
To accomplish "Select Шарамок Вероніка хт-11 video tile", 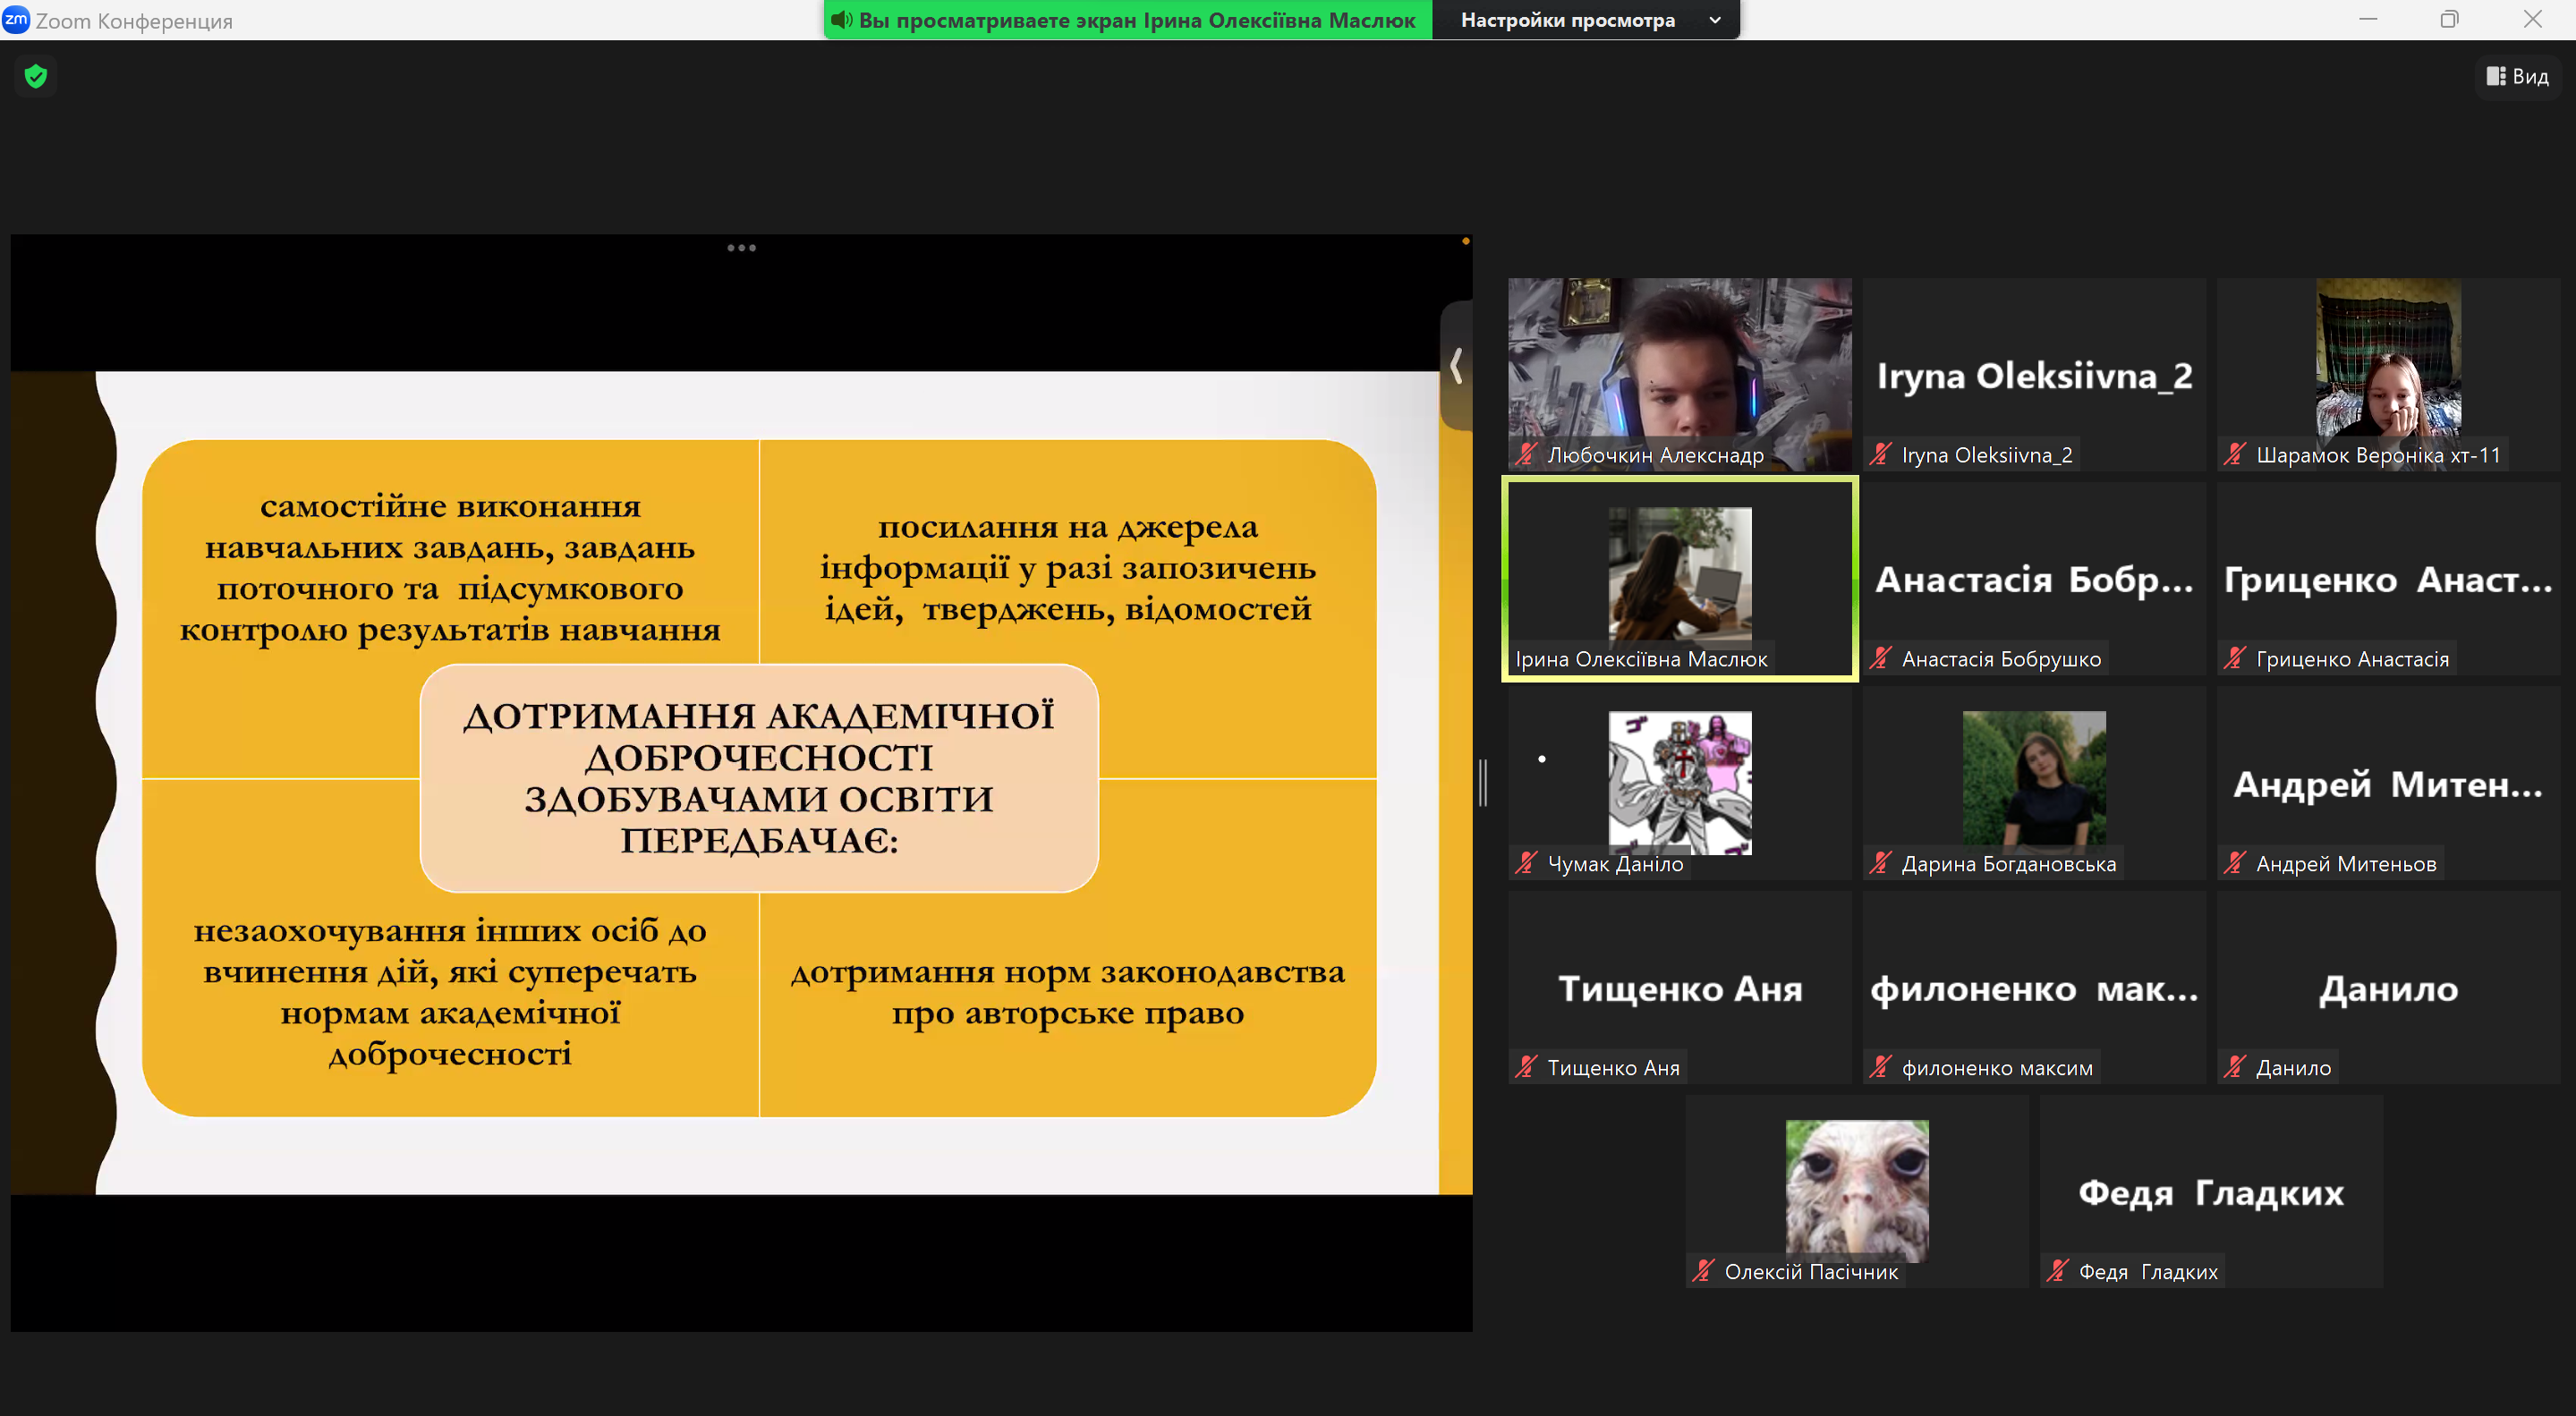I will click(2388, 375).
